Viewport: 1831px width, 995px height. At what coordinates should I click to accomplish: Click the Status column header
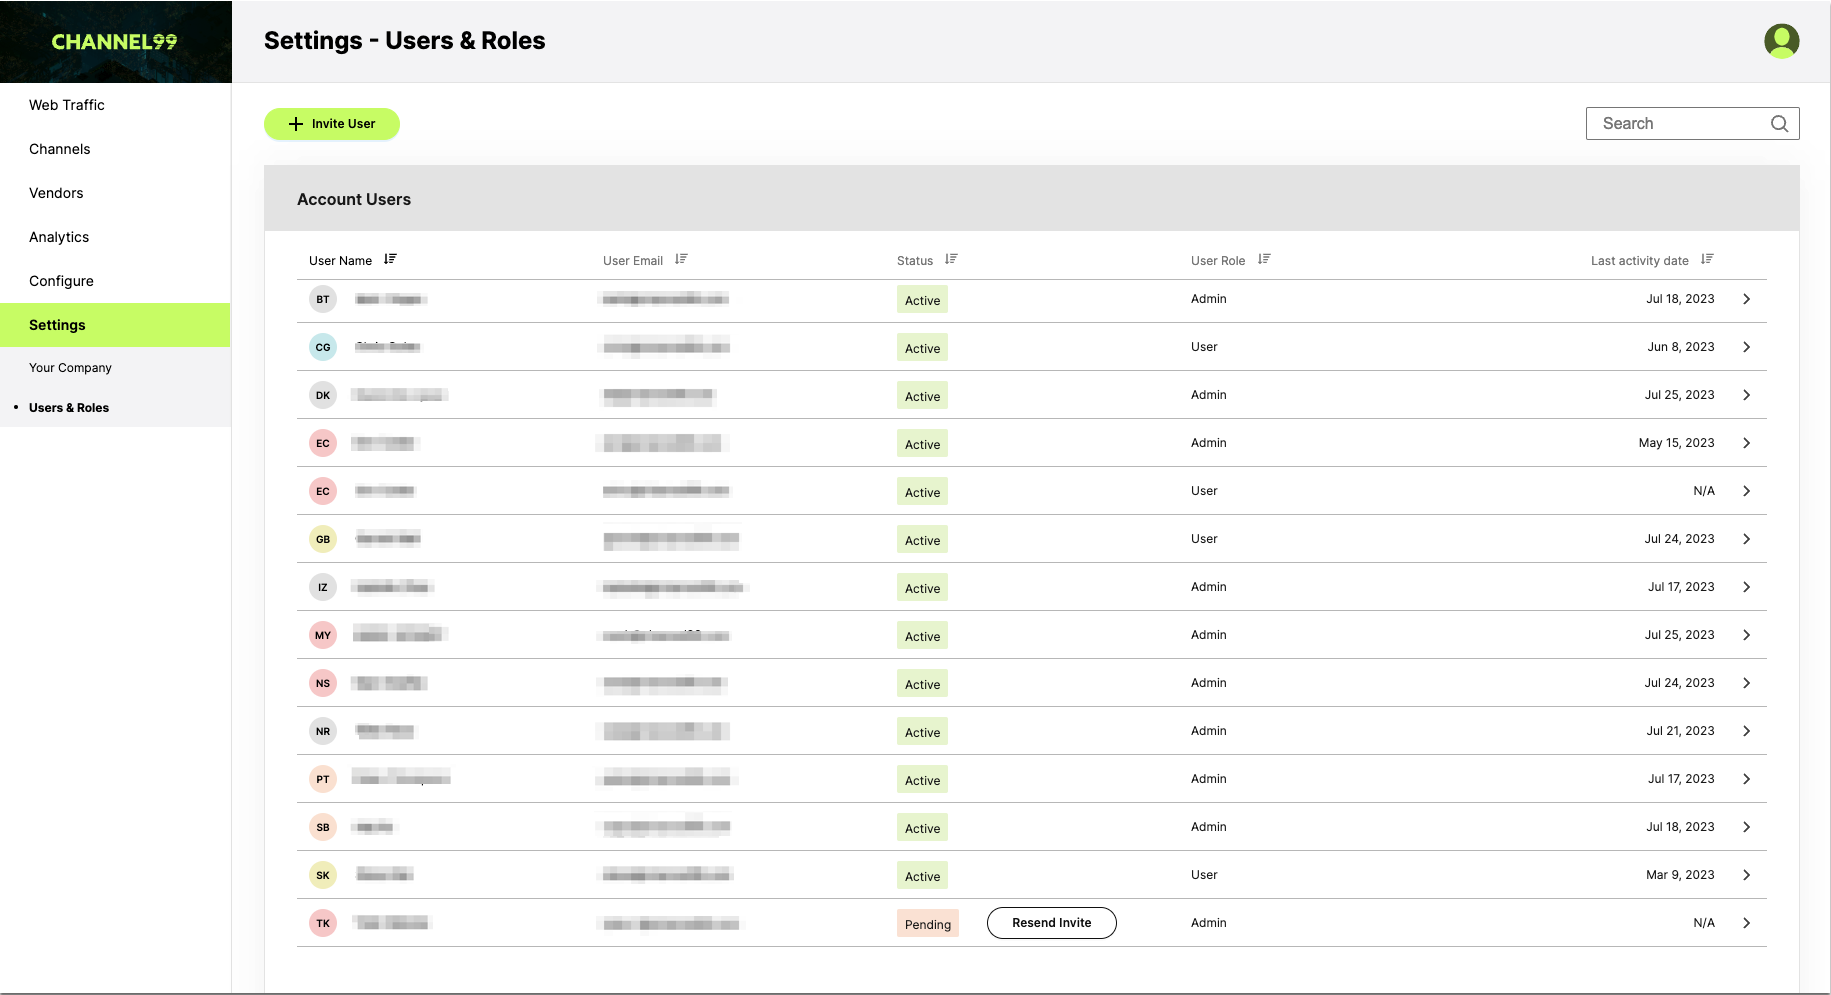915,261
